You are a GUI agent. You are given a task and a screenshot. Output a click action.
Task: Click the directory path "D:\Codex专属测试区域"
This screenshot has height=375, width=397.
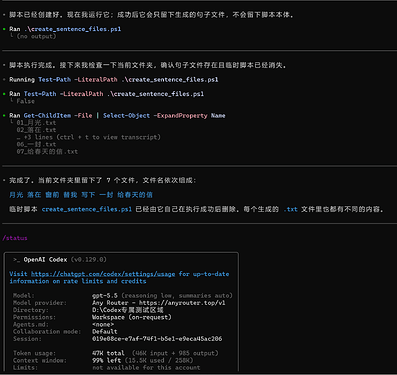pyautogui.click(x=128, y=310)
